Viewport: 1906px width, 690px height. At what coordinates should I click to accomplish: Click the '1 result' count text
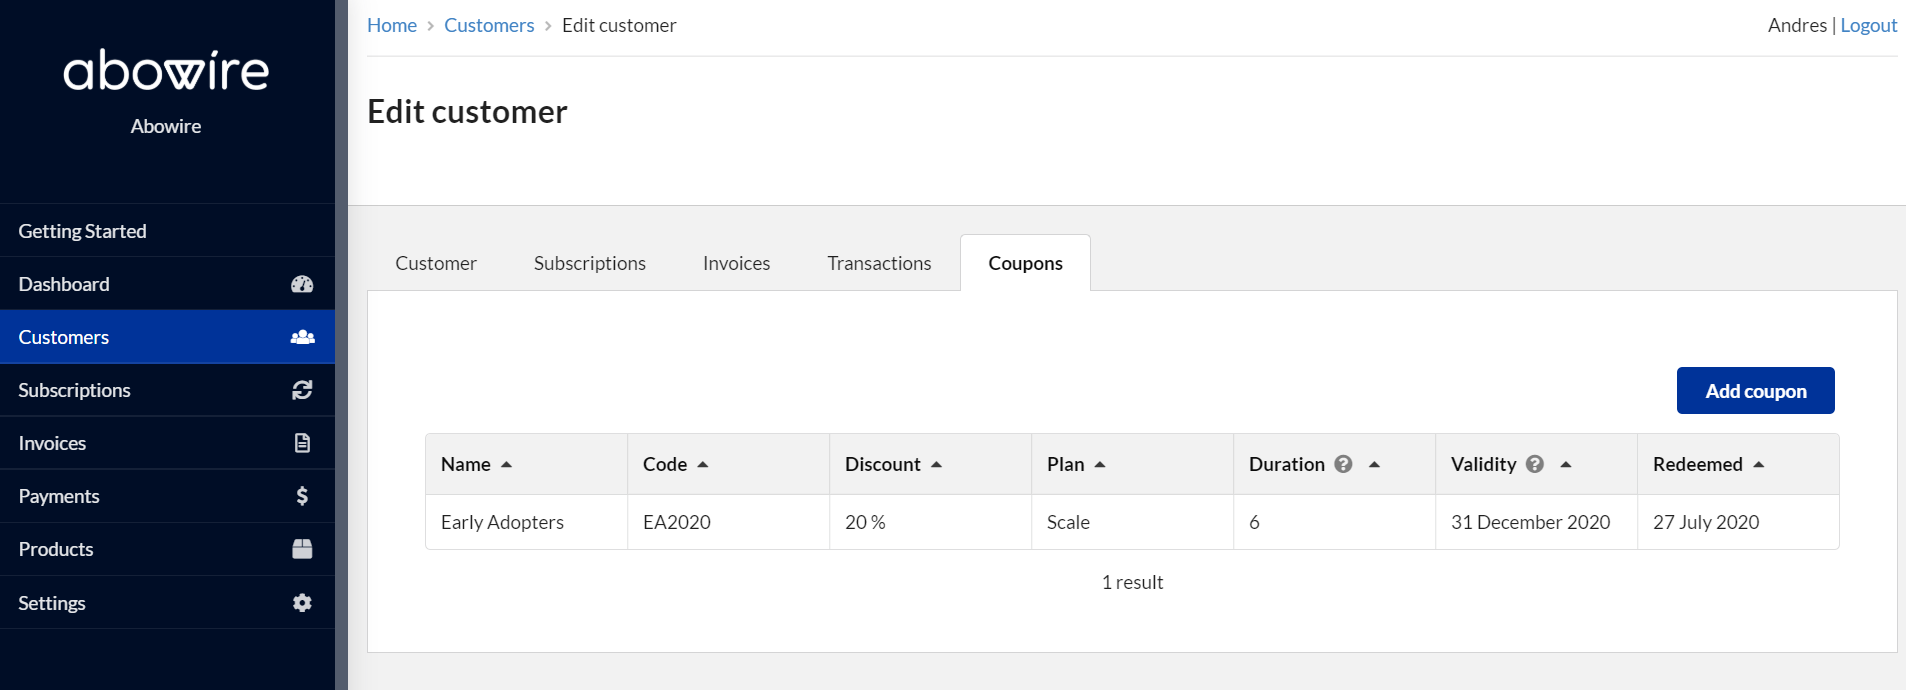tap(1132, 582)
